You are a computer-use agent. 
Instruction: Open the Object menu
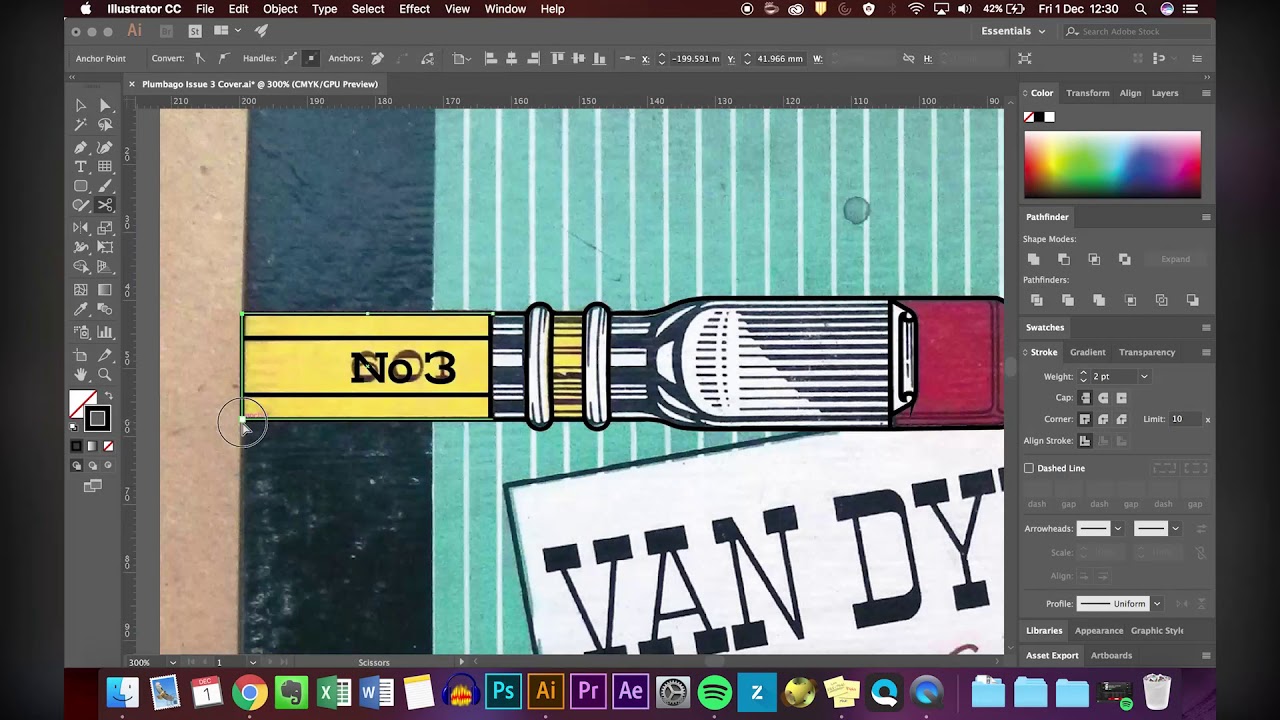pyautogui.click(x=280, y=9)
